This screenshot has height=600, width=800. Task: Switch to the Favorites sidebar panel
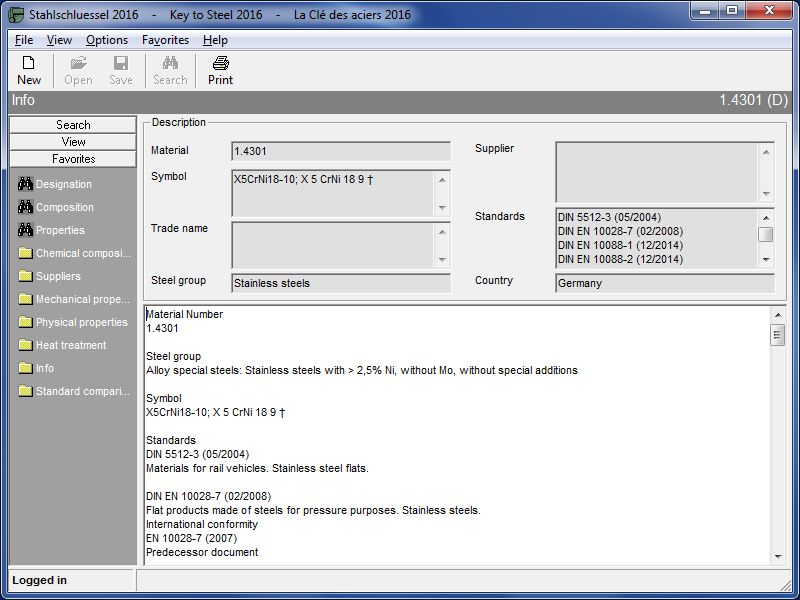point(73,159)
